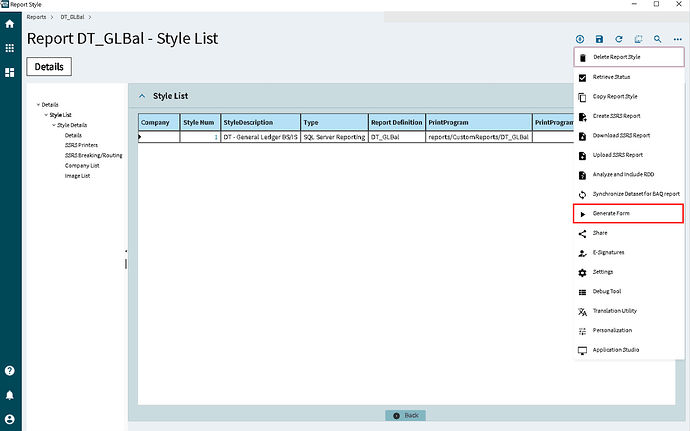The width and height of the screenshot is (690, 431).
Task: Open Company List in the tree
Action: [x=82, y=166]
